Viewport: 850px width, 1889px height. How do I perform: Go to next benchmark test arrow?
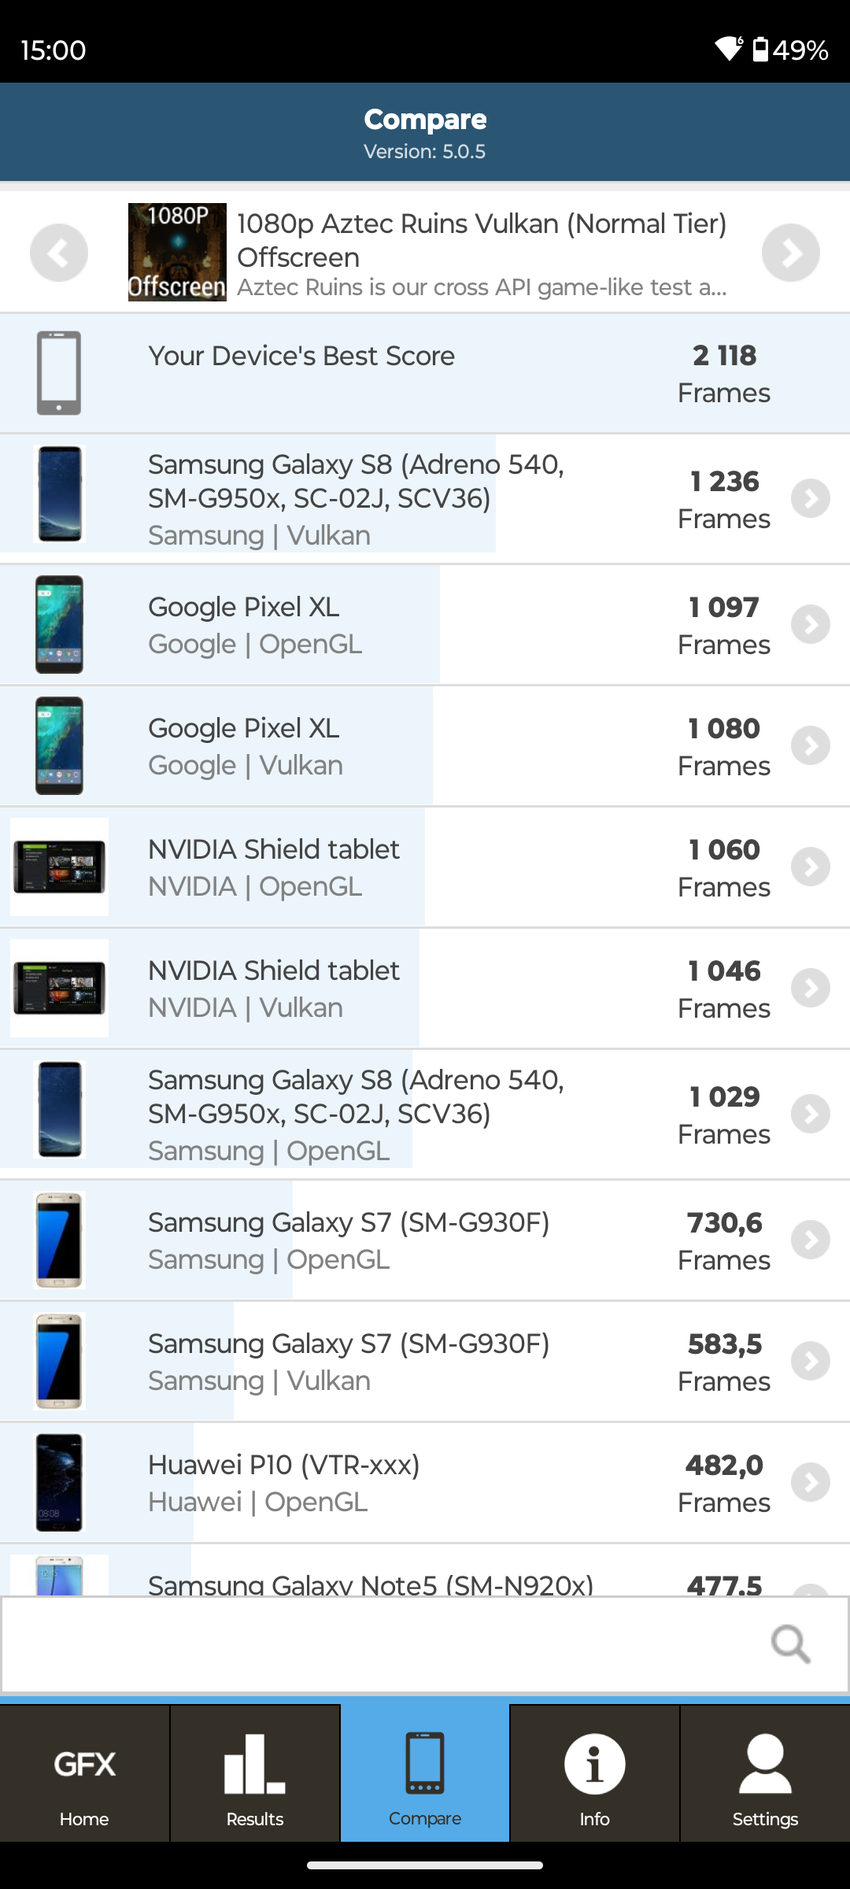790,253
